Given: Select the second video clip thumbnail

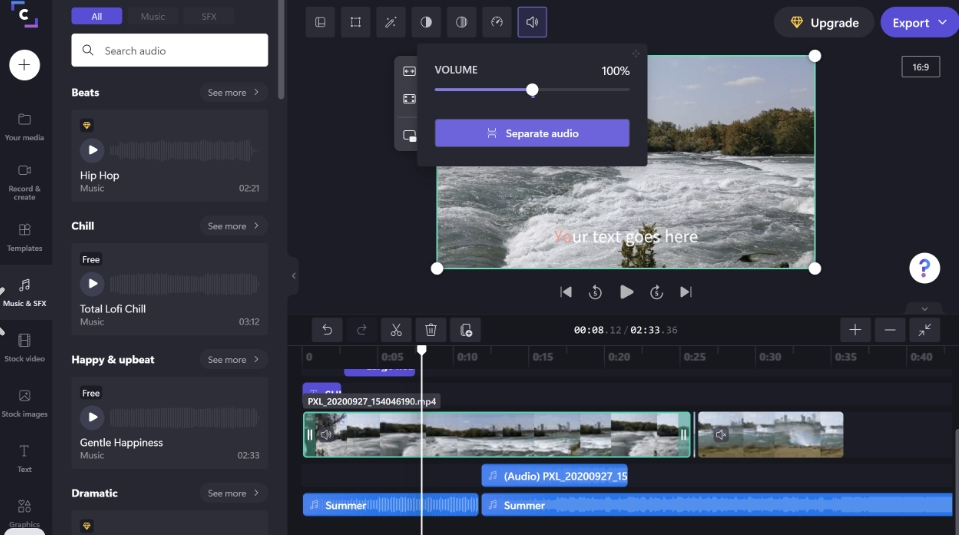Looking at the screenshot, I should (x=771, y=435).
